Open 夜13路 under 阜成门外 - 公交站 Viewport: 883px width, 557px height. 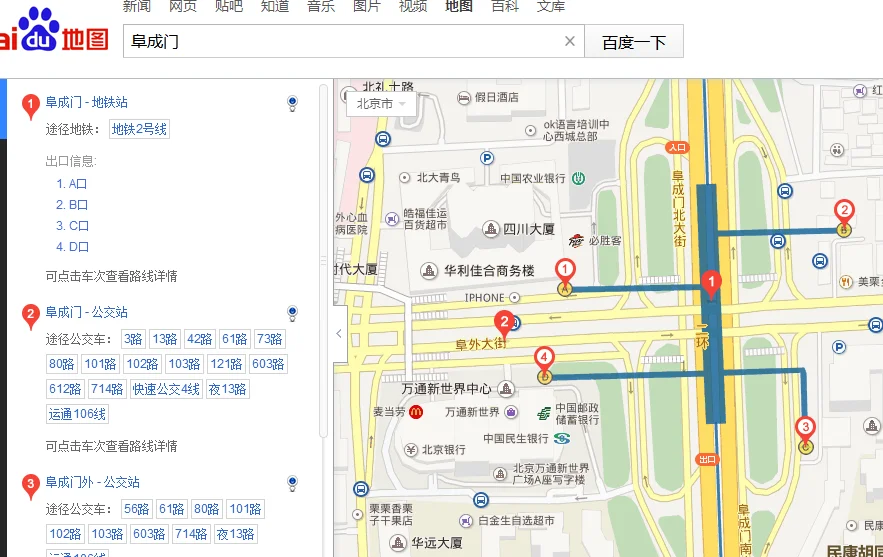pyautogui.click(x=236, y=534)
